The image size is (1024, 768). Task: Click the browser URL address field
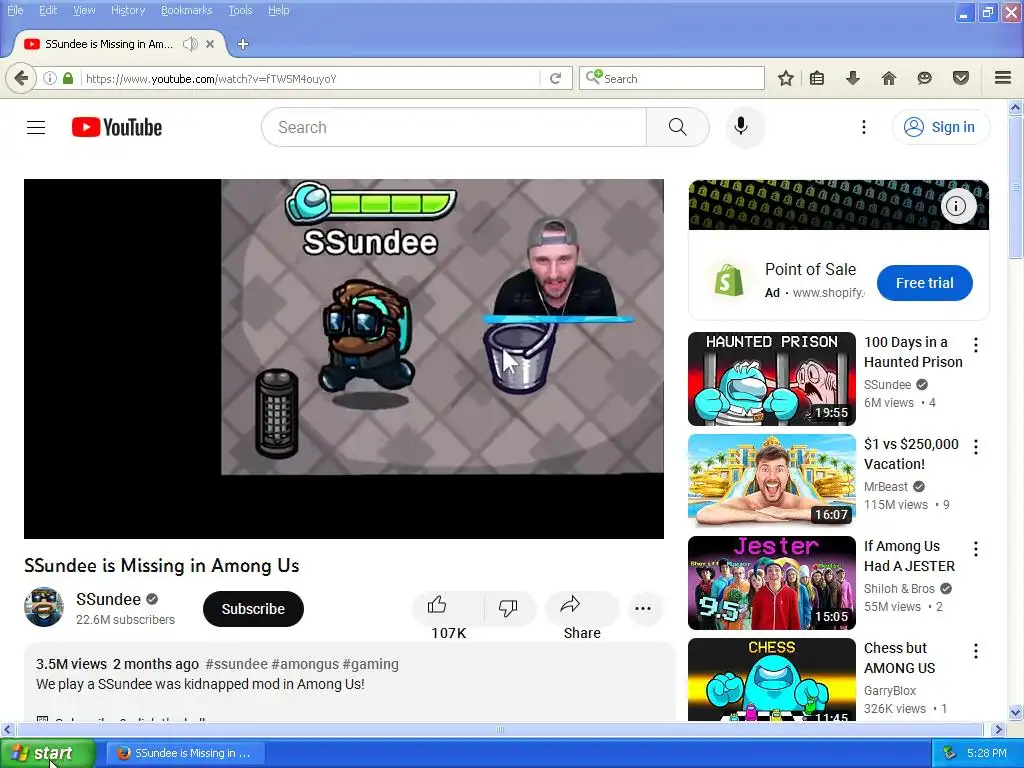pos(310,78)
